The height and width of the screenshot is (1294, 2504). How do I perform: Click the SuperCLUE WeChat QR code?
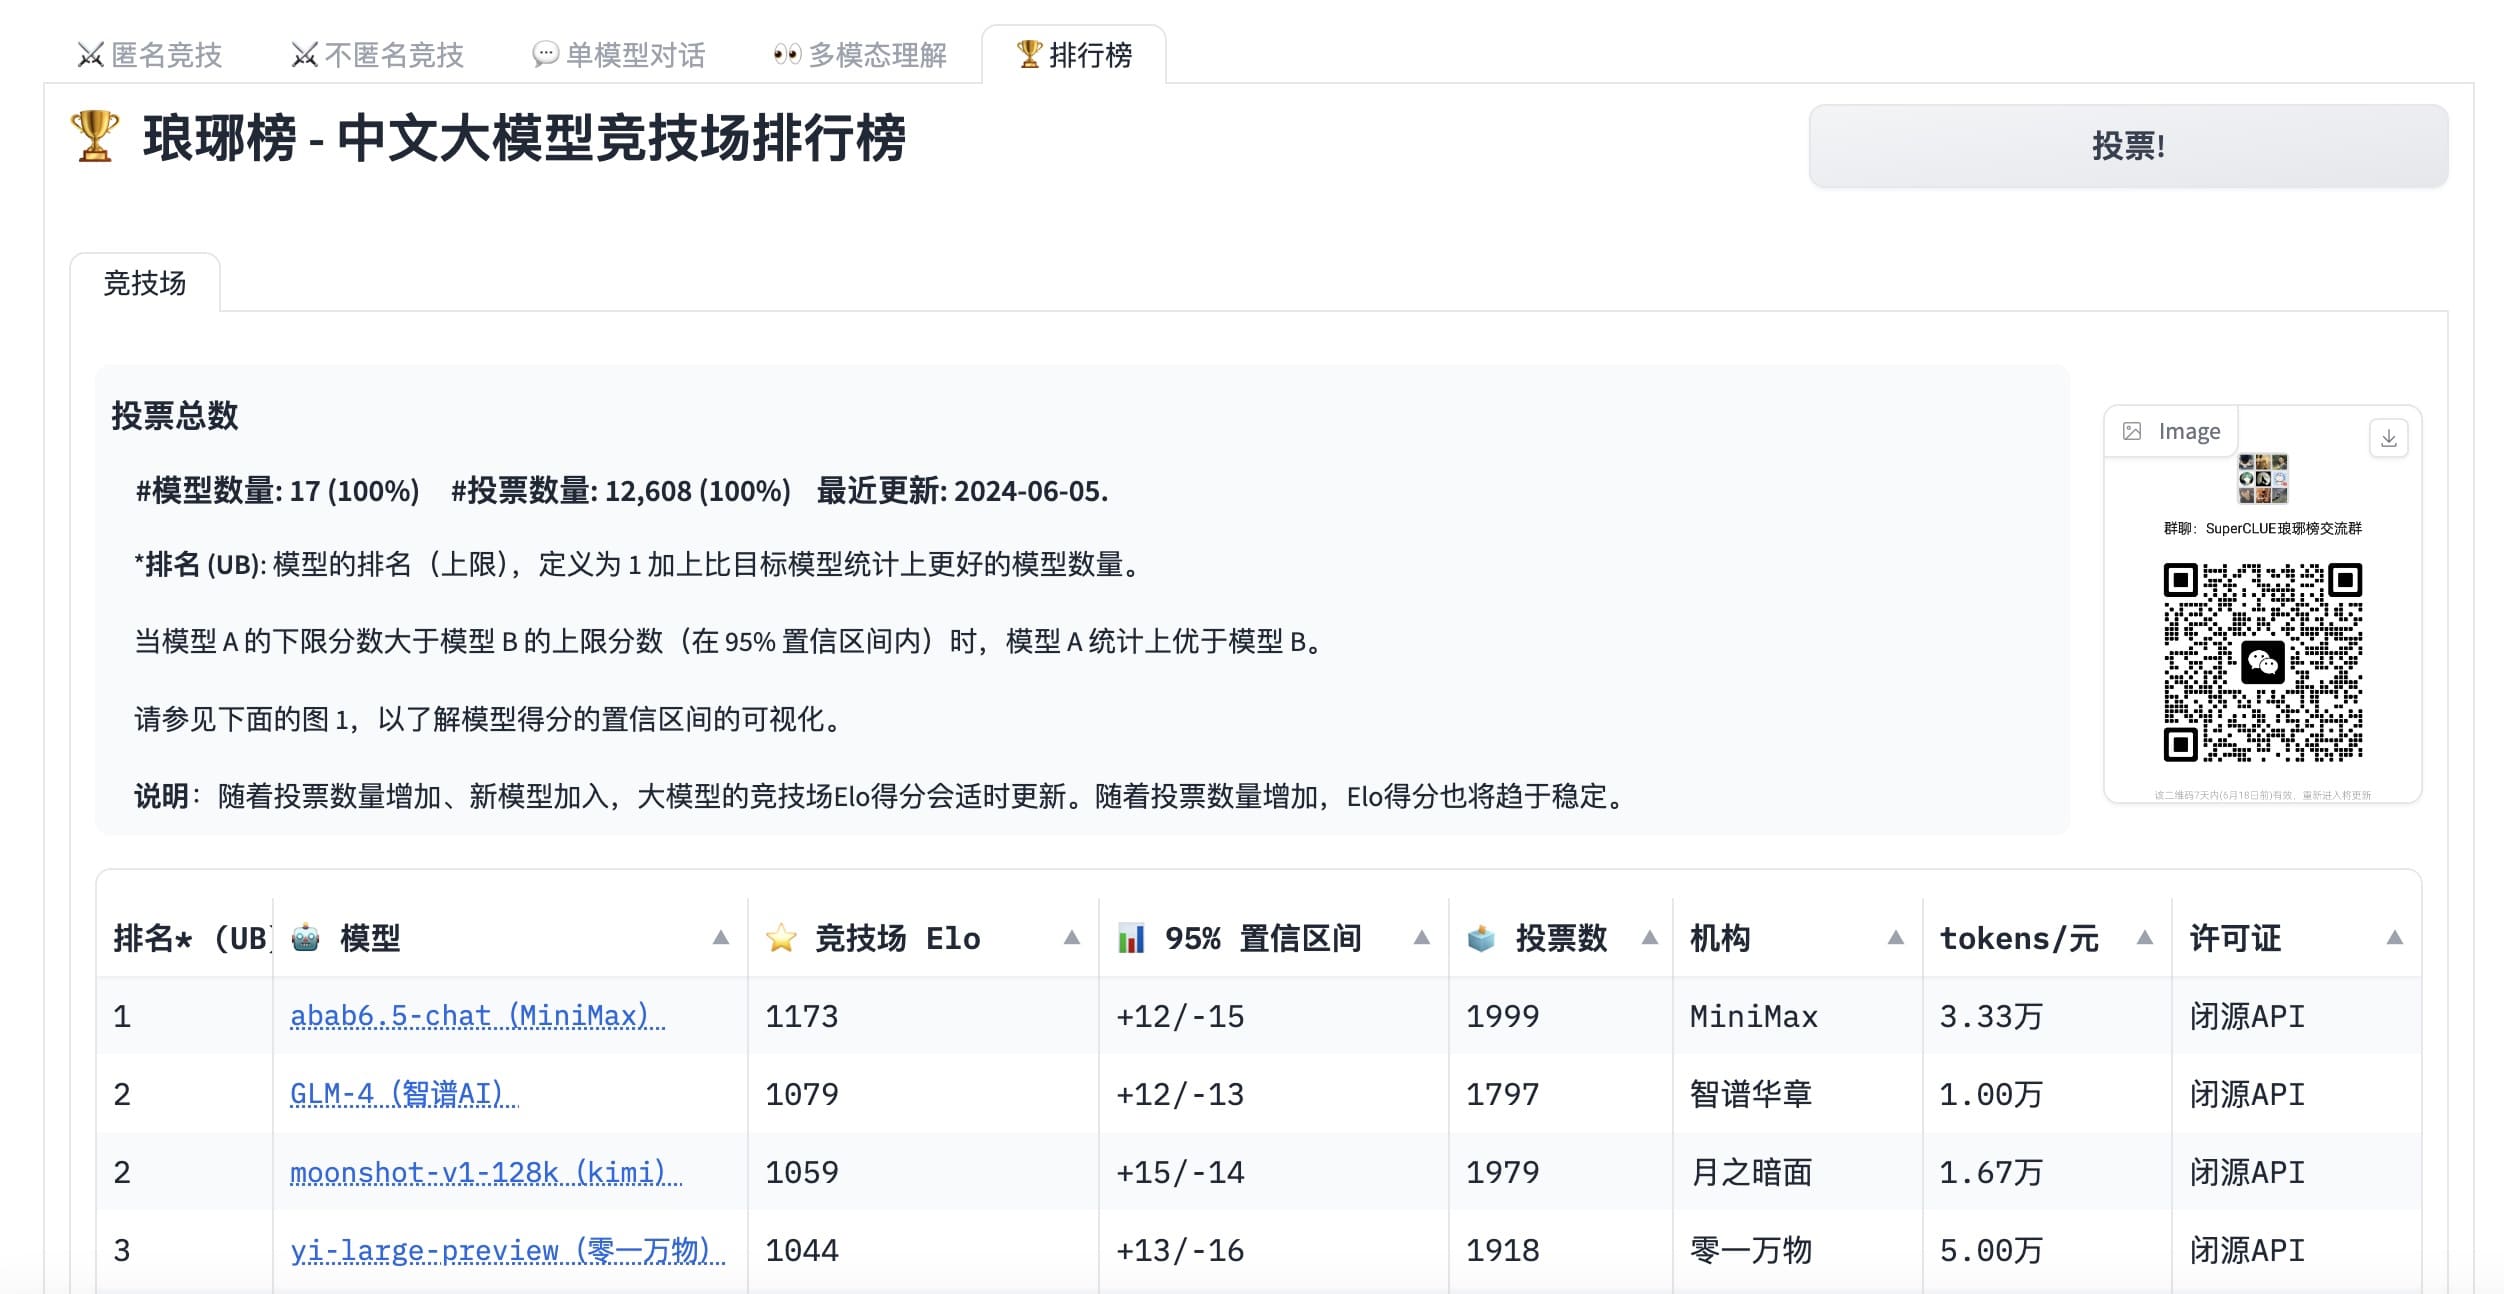click(x=2262, y=662)
